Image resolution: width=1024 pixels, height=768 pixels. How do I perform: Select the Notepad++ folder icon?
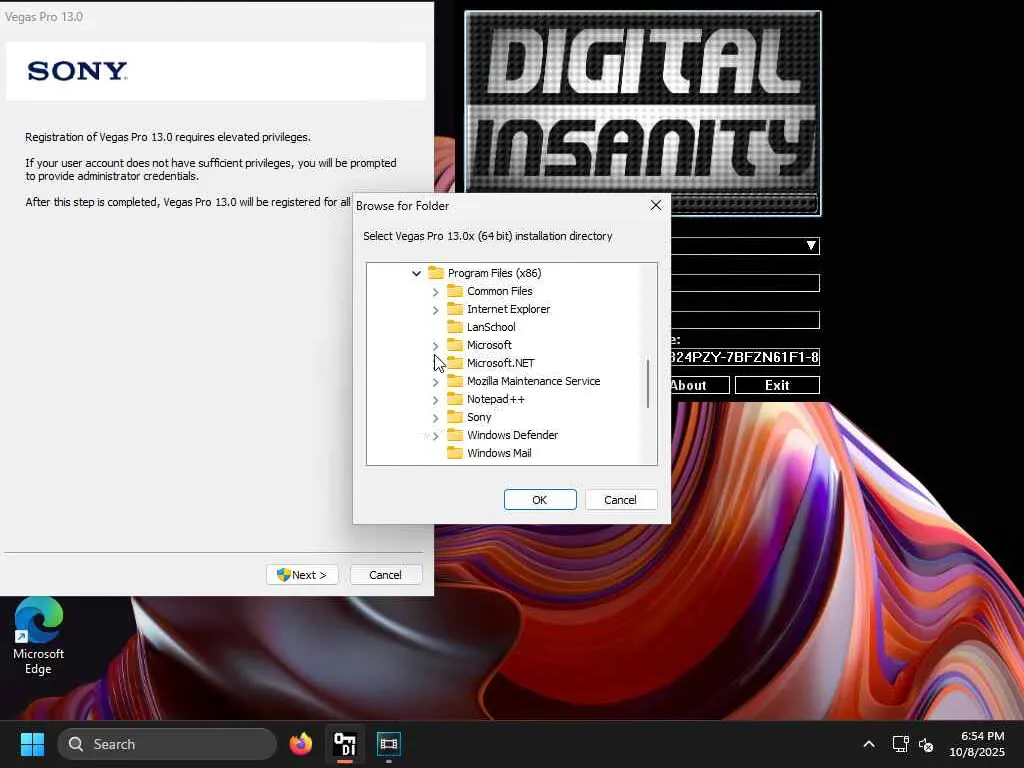[x=455, y=399]
